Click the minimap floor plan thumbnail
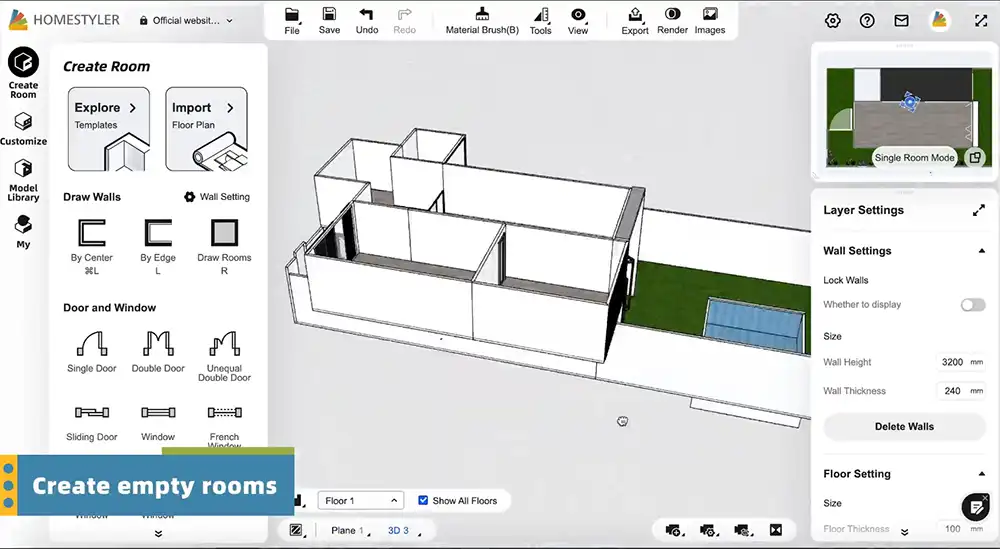This screenshot has width=1000, height=549. 909,117
